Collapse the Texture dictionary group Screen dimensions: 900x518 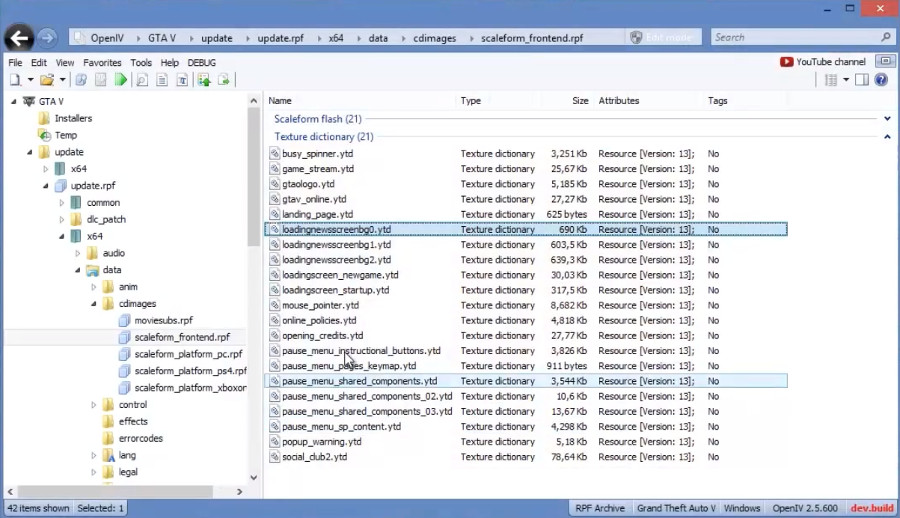[x=887, y=137]
